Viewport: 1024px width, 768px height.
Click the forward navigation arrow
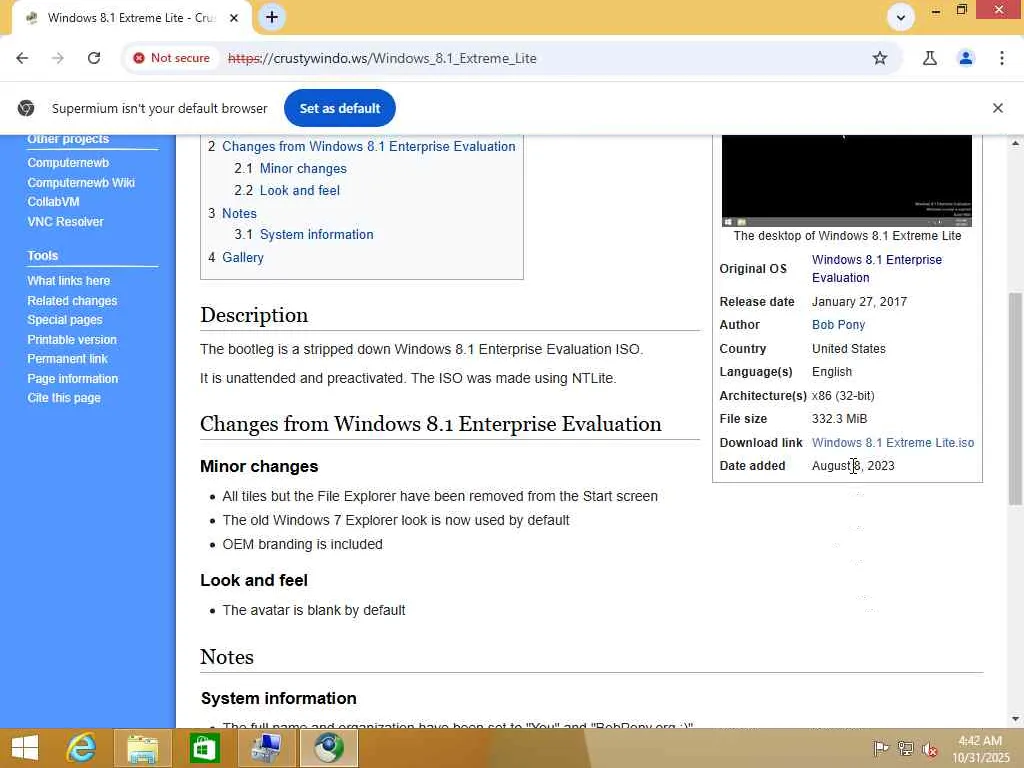[58, 58]
